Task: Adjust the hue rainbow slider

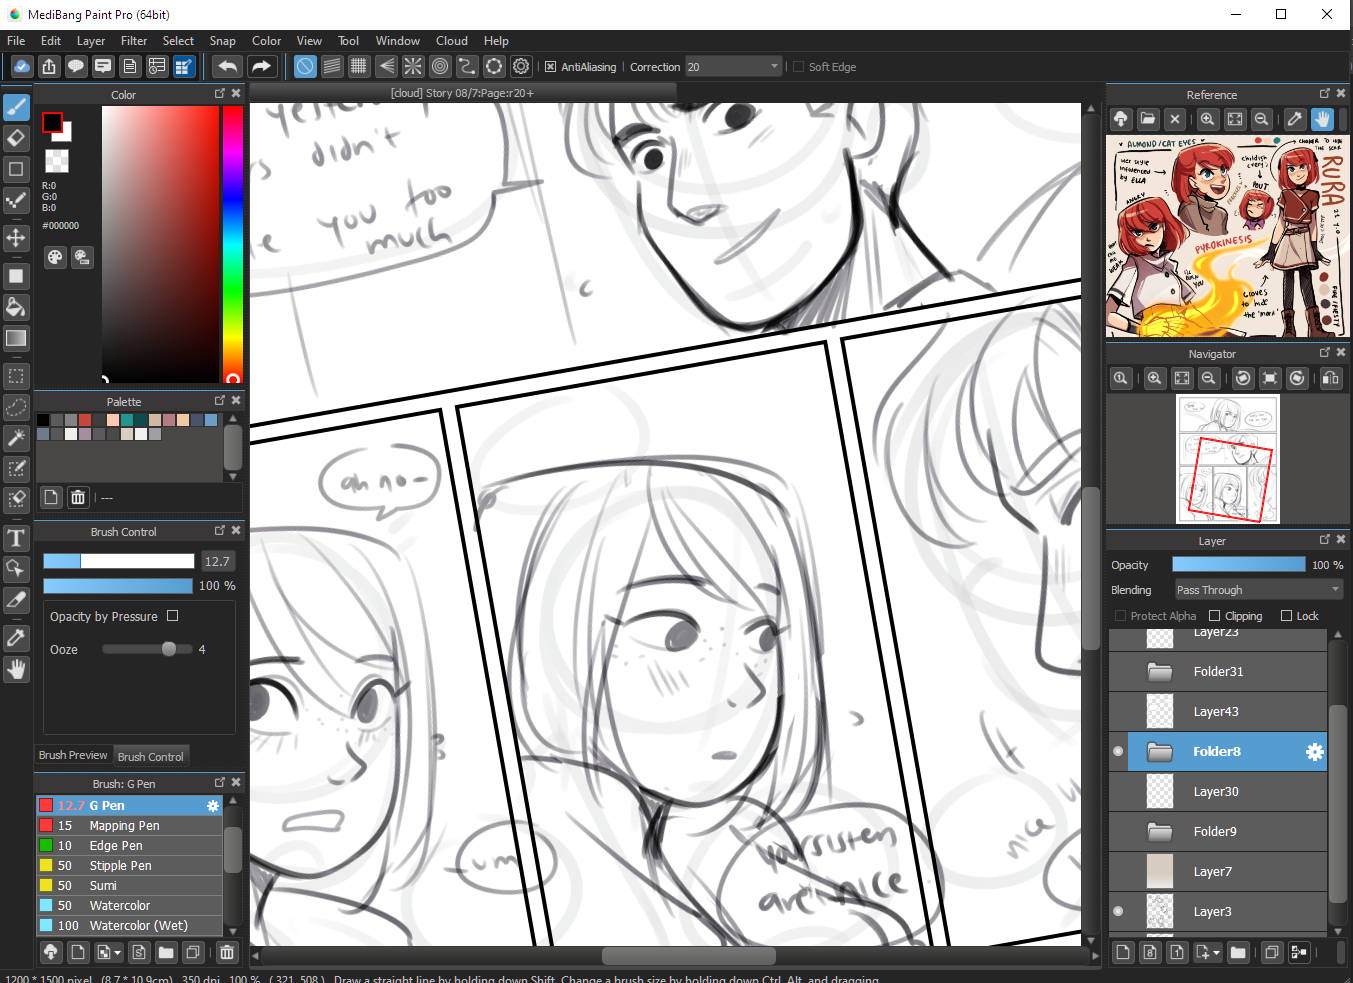Action: point(232,244)
